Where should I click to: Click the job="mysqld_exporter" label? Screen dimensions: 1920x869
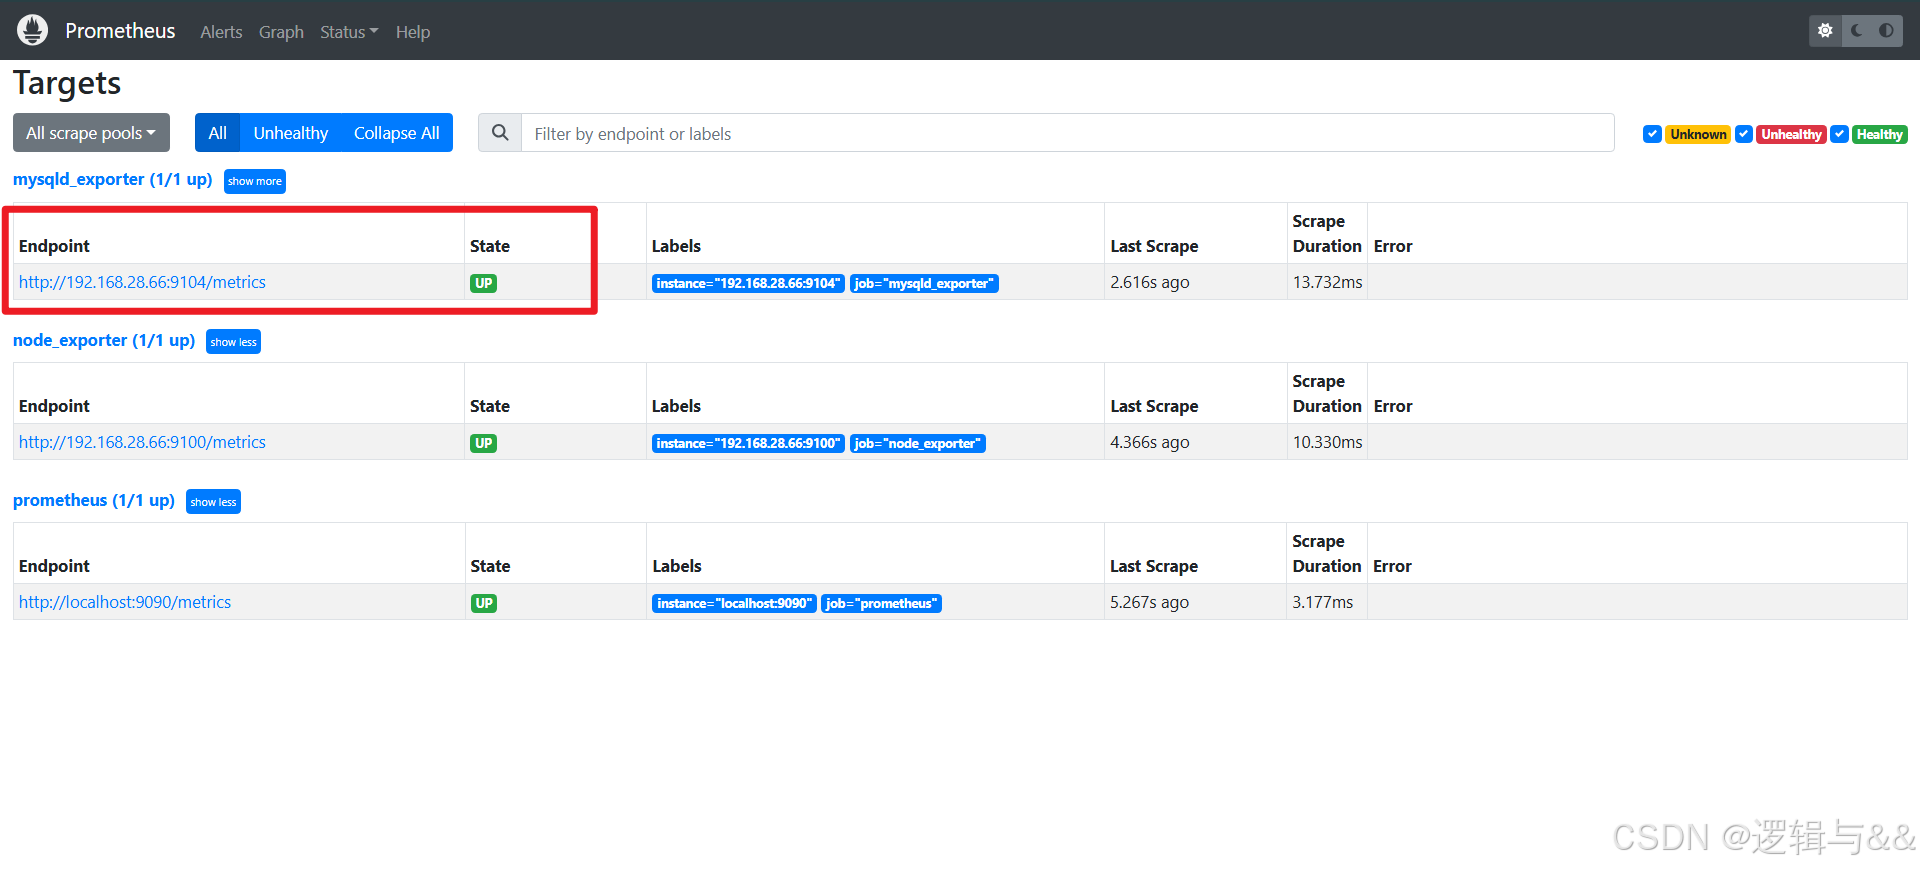pyautogui.click(x=924, y=283)
